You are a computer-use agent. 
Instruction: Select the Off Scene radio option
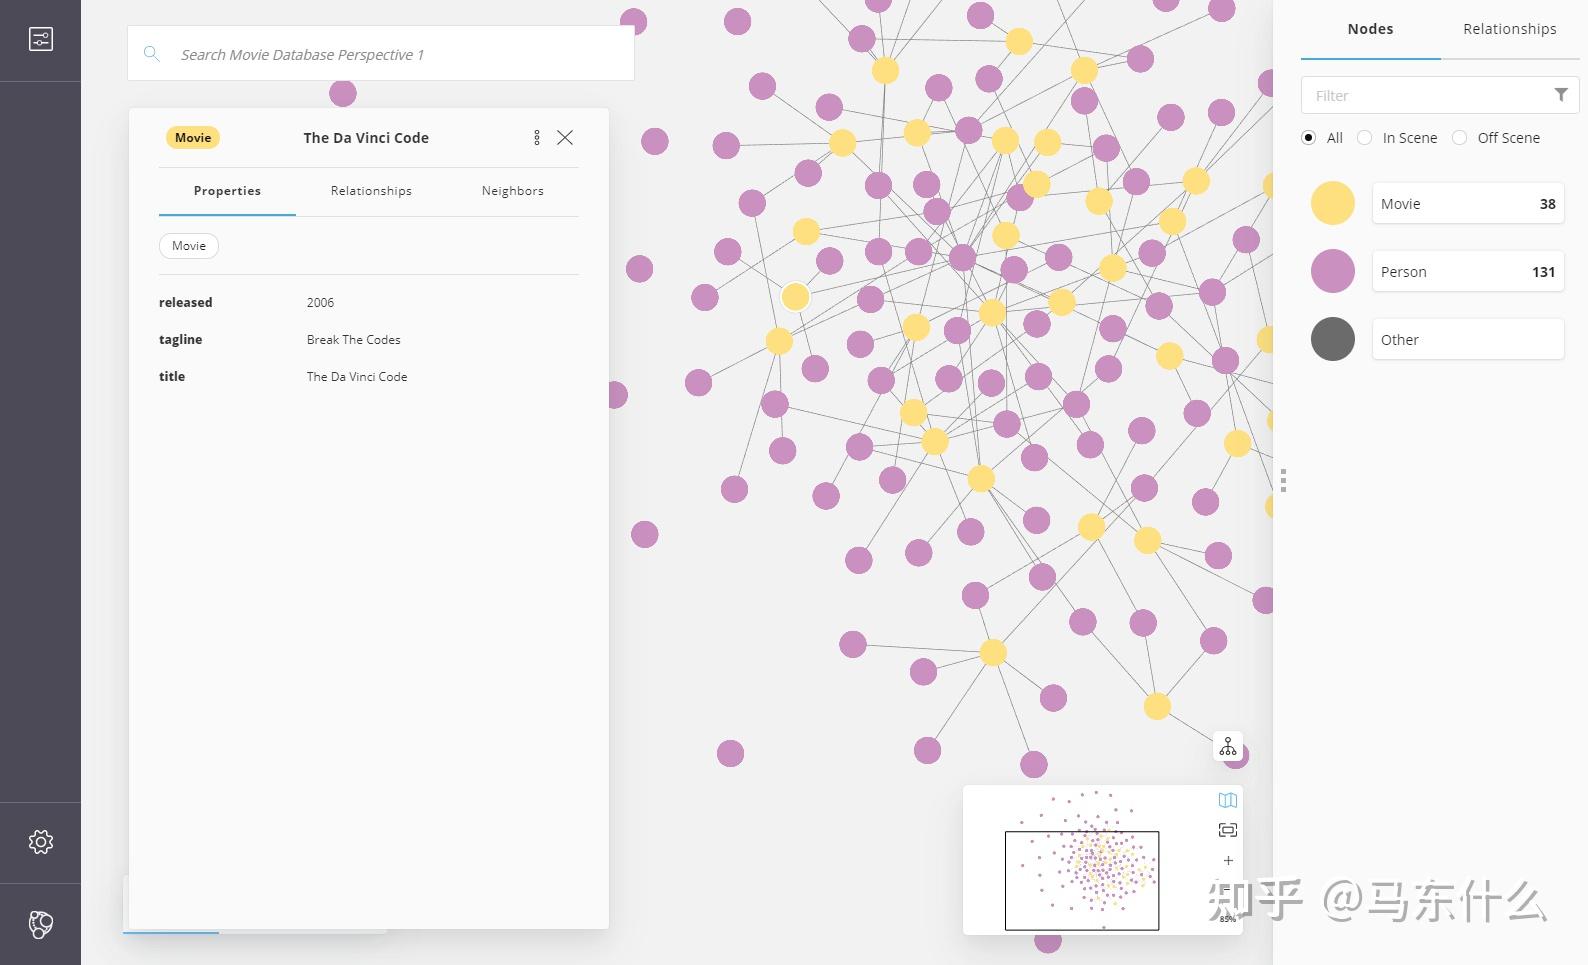pos(1460,138)
